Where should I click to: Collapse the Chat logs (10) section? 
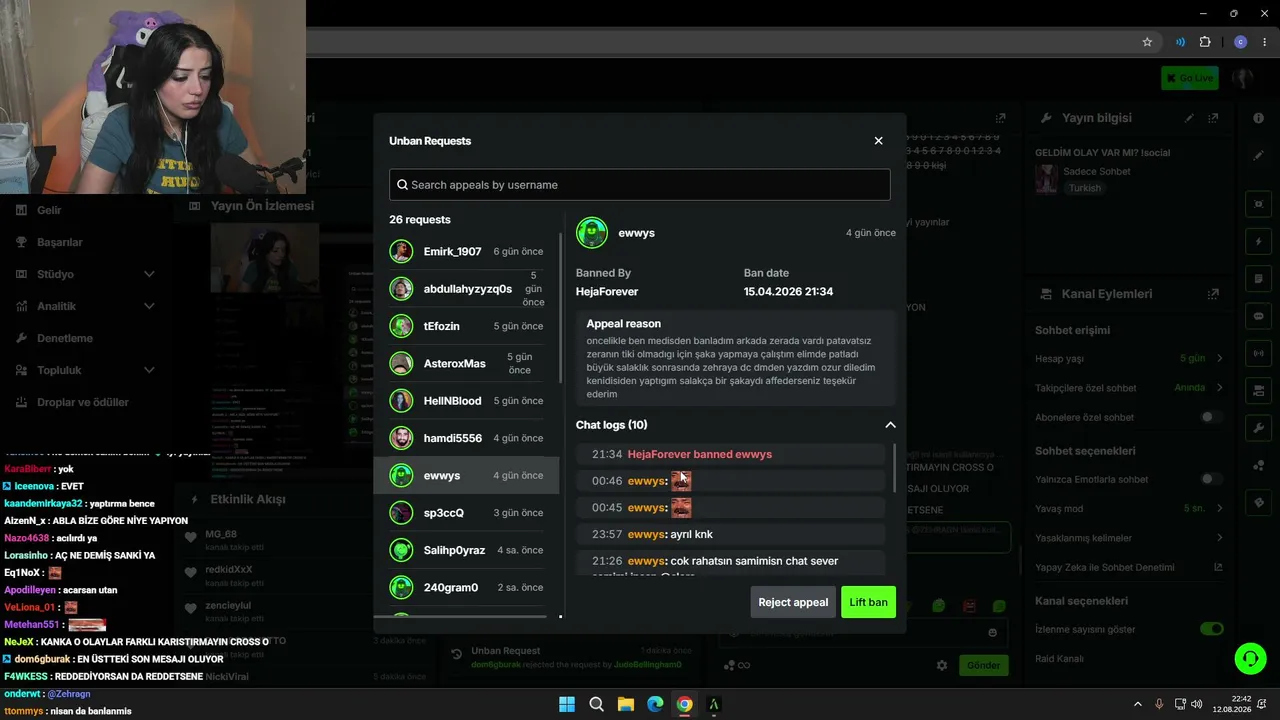890,425
